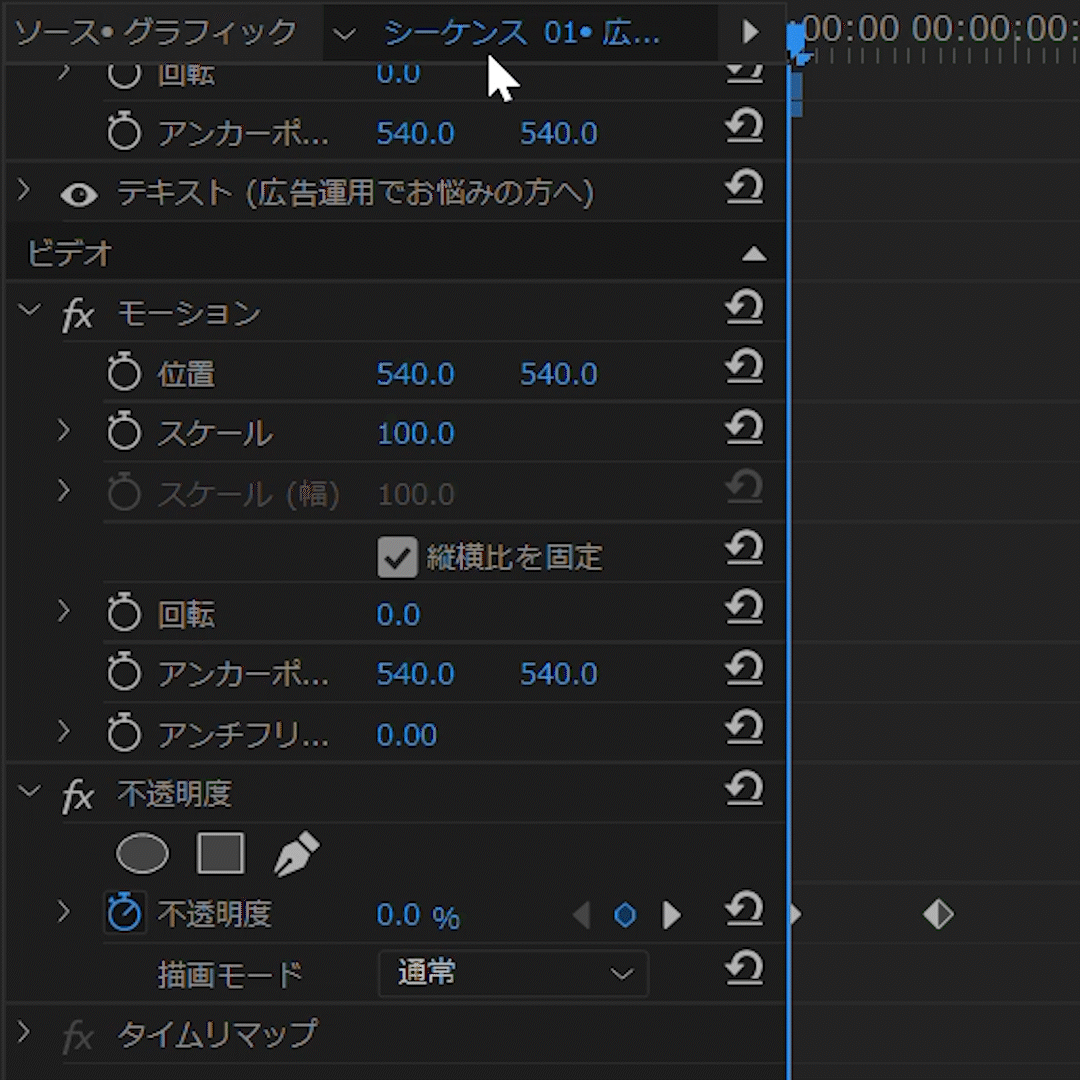Switch to the ソース グラフィック tab
This screenshot has width=1080, height=1080.
pos(156,32)
